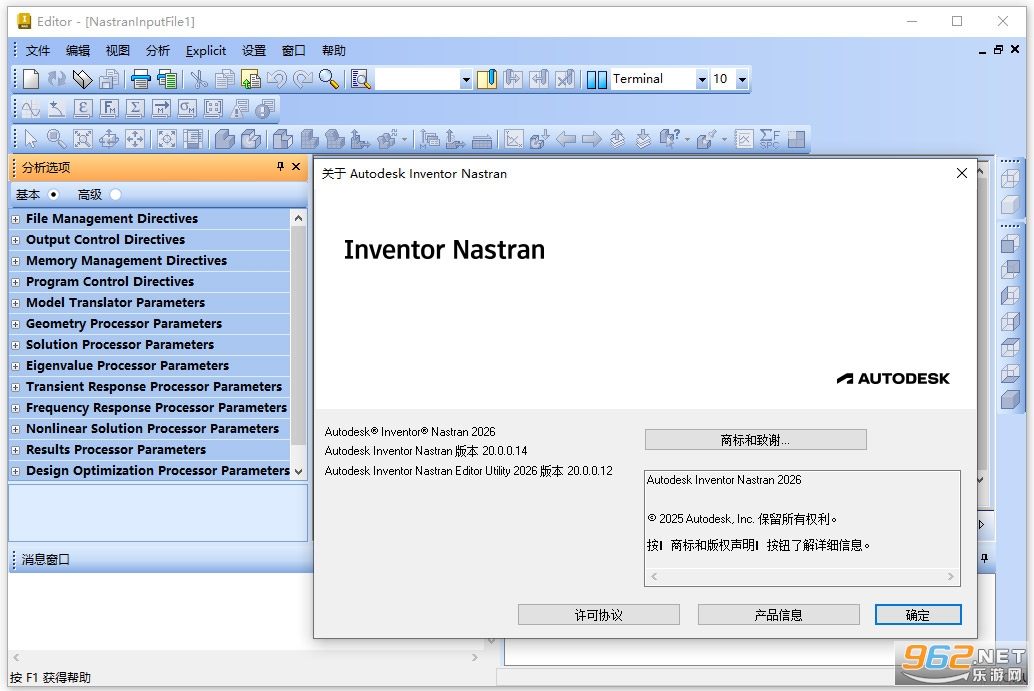The height and width of the screenshot is (691, 1034).
Task: Click the undo arrow icon
Action: (276, 79)
